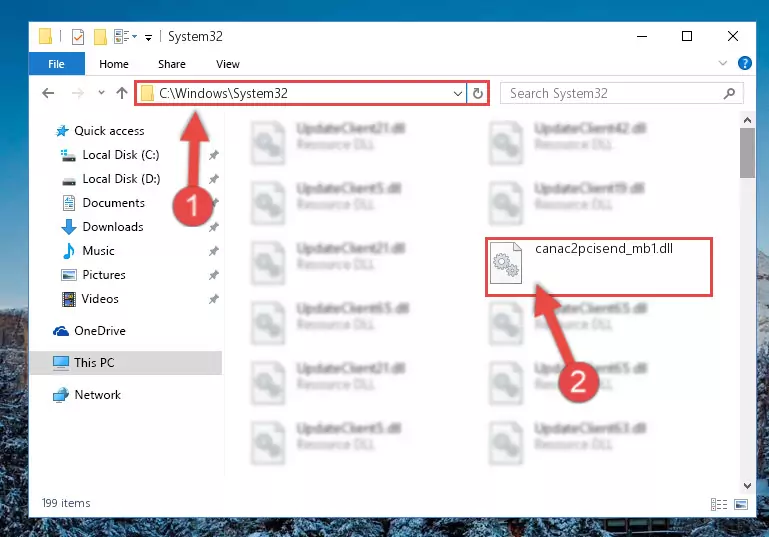
Task: Go forward with the right arrow
Action: coord(77,93)
